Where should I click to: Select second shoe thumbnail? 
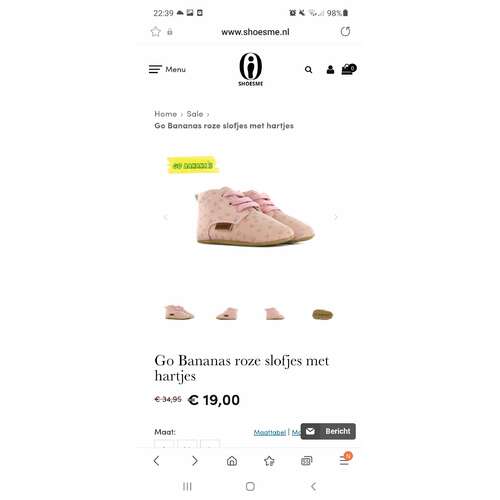pyautogui.click(x=227, y=314)
